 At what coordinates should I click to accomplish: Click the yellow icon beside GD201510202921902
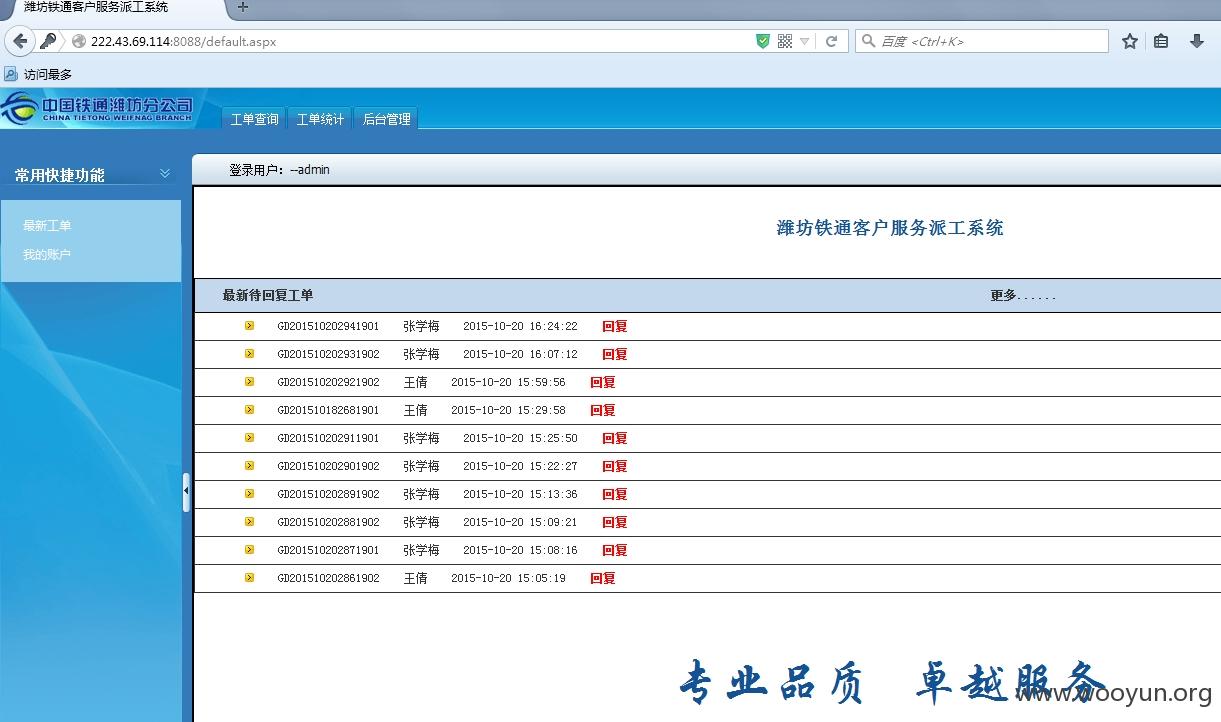click(250, 381)
